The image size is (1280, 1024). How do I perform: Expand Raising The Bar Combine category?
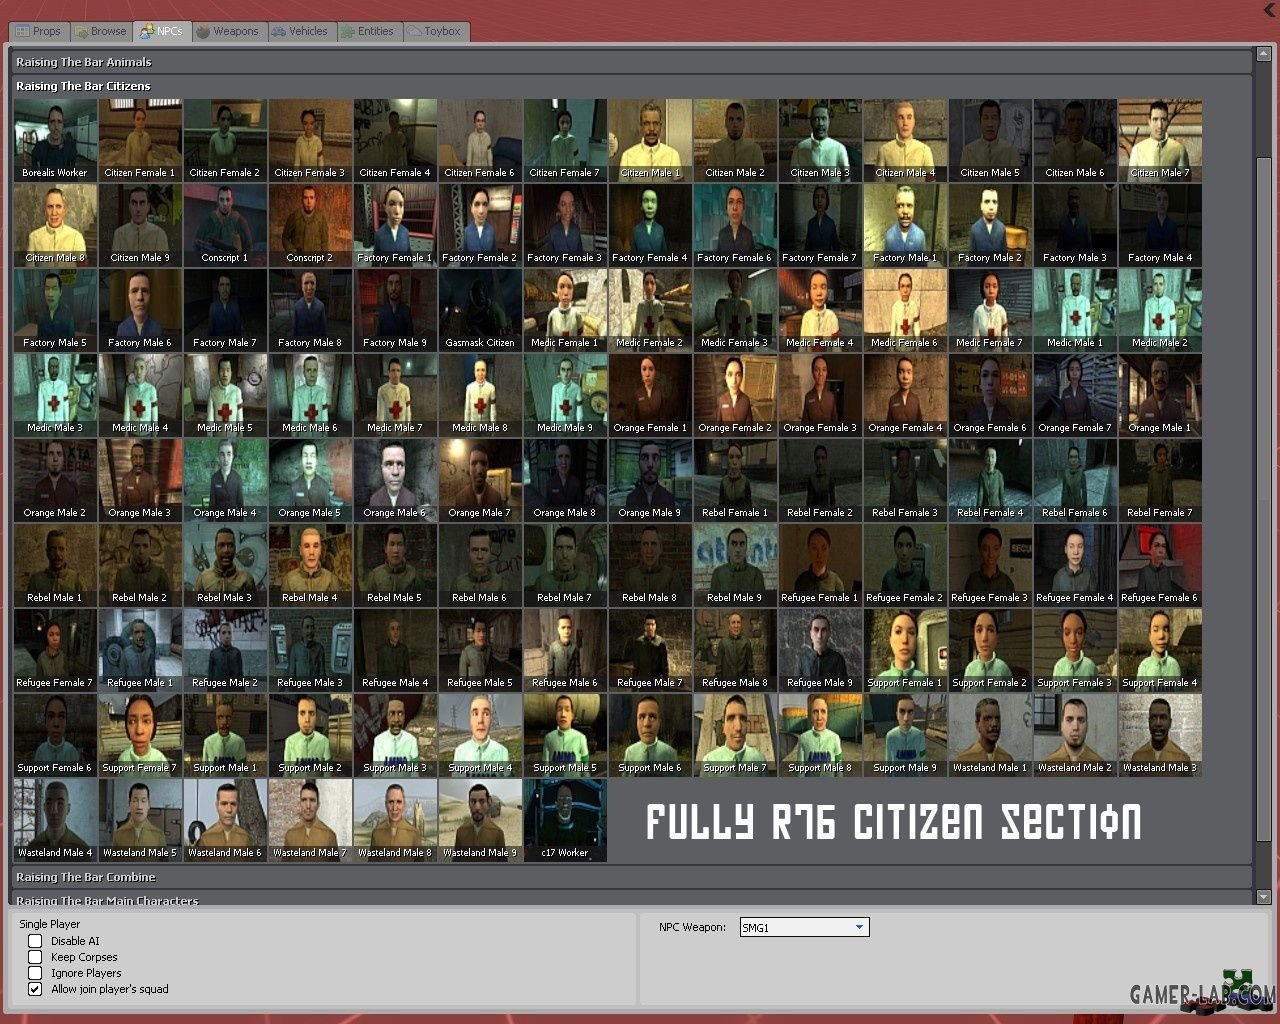pos(632,877)
